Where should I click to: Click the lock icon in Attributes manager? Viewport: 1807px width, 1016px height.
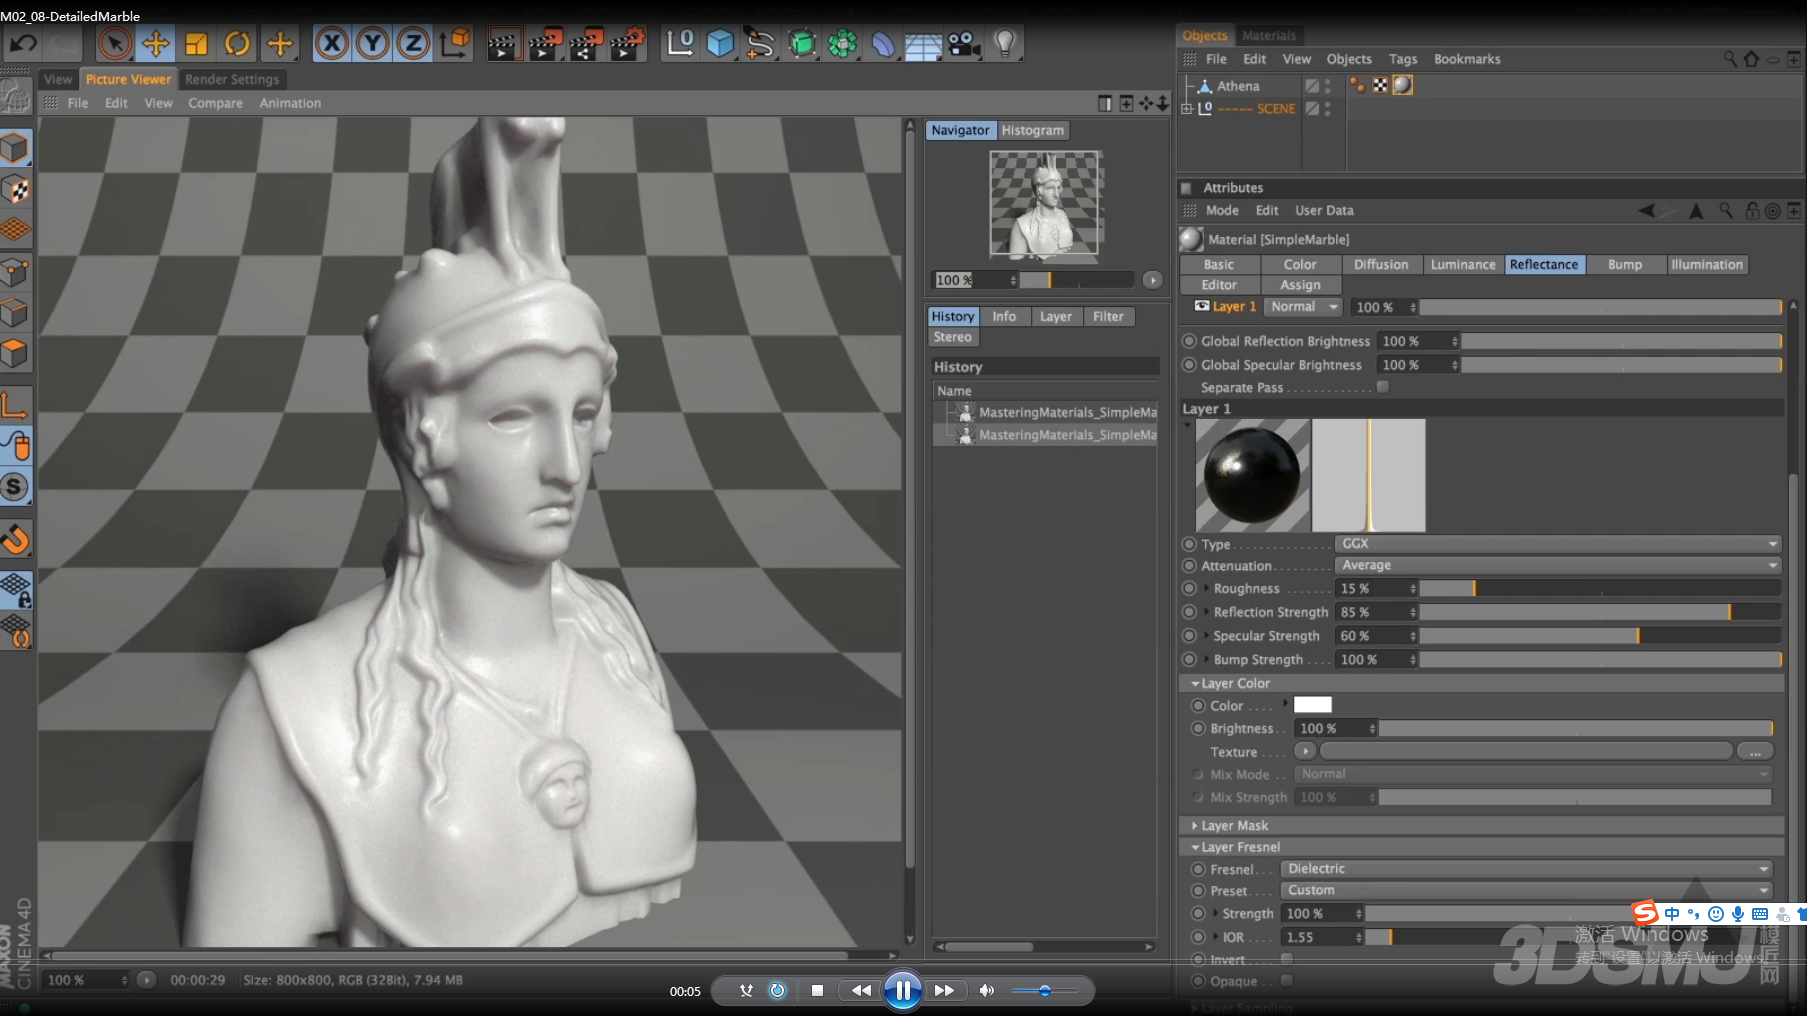coord(1752,210)
